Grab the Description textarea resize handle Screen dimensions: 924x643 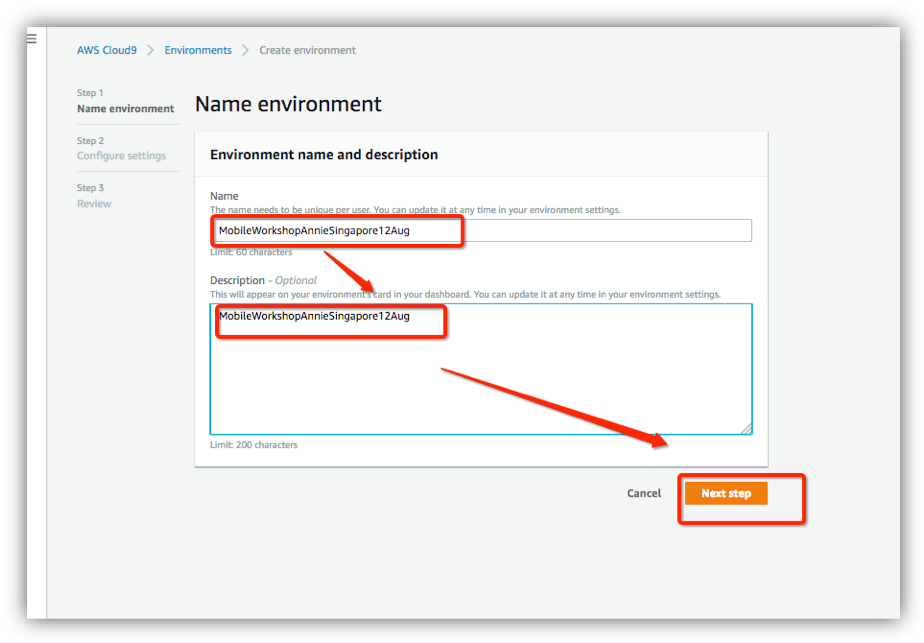tap(746, 429)
